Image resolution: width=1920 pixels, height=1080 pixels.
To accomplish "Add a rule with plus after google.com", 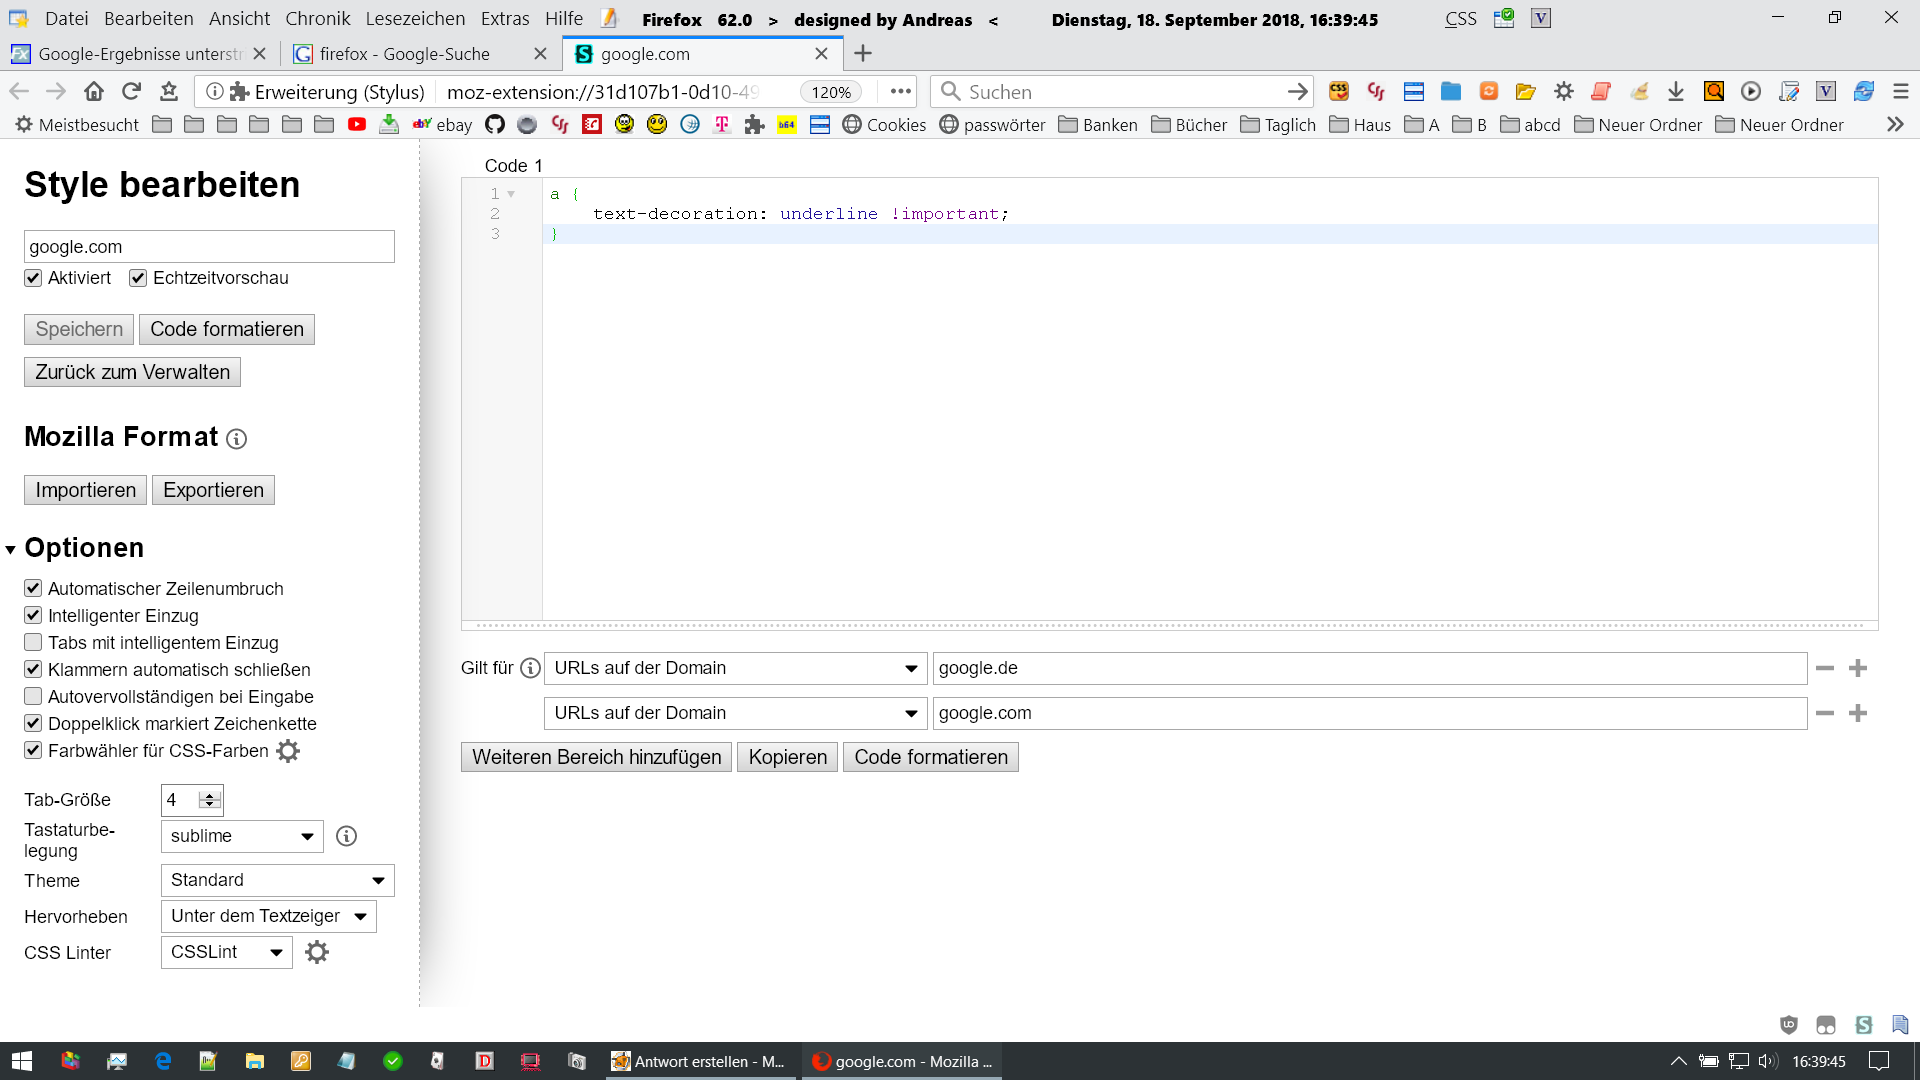I will tap(1858, 713).
